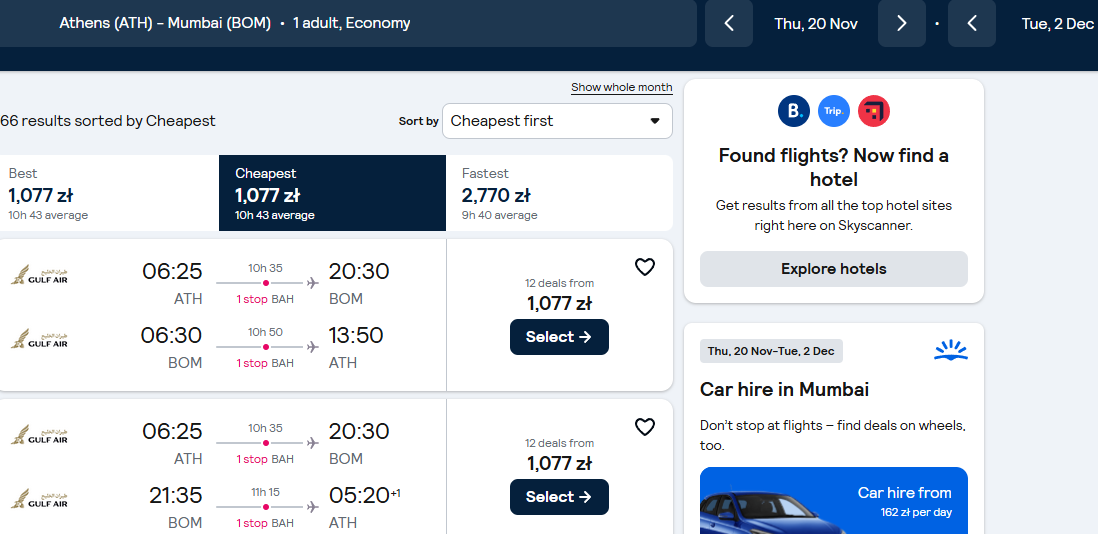Viewport: 1098px width, 534px height.
Task: Click the Trip. round blue icon
Action: (834, 111)
